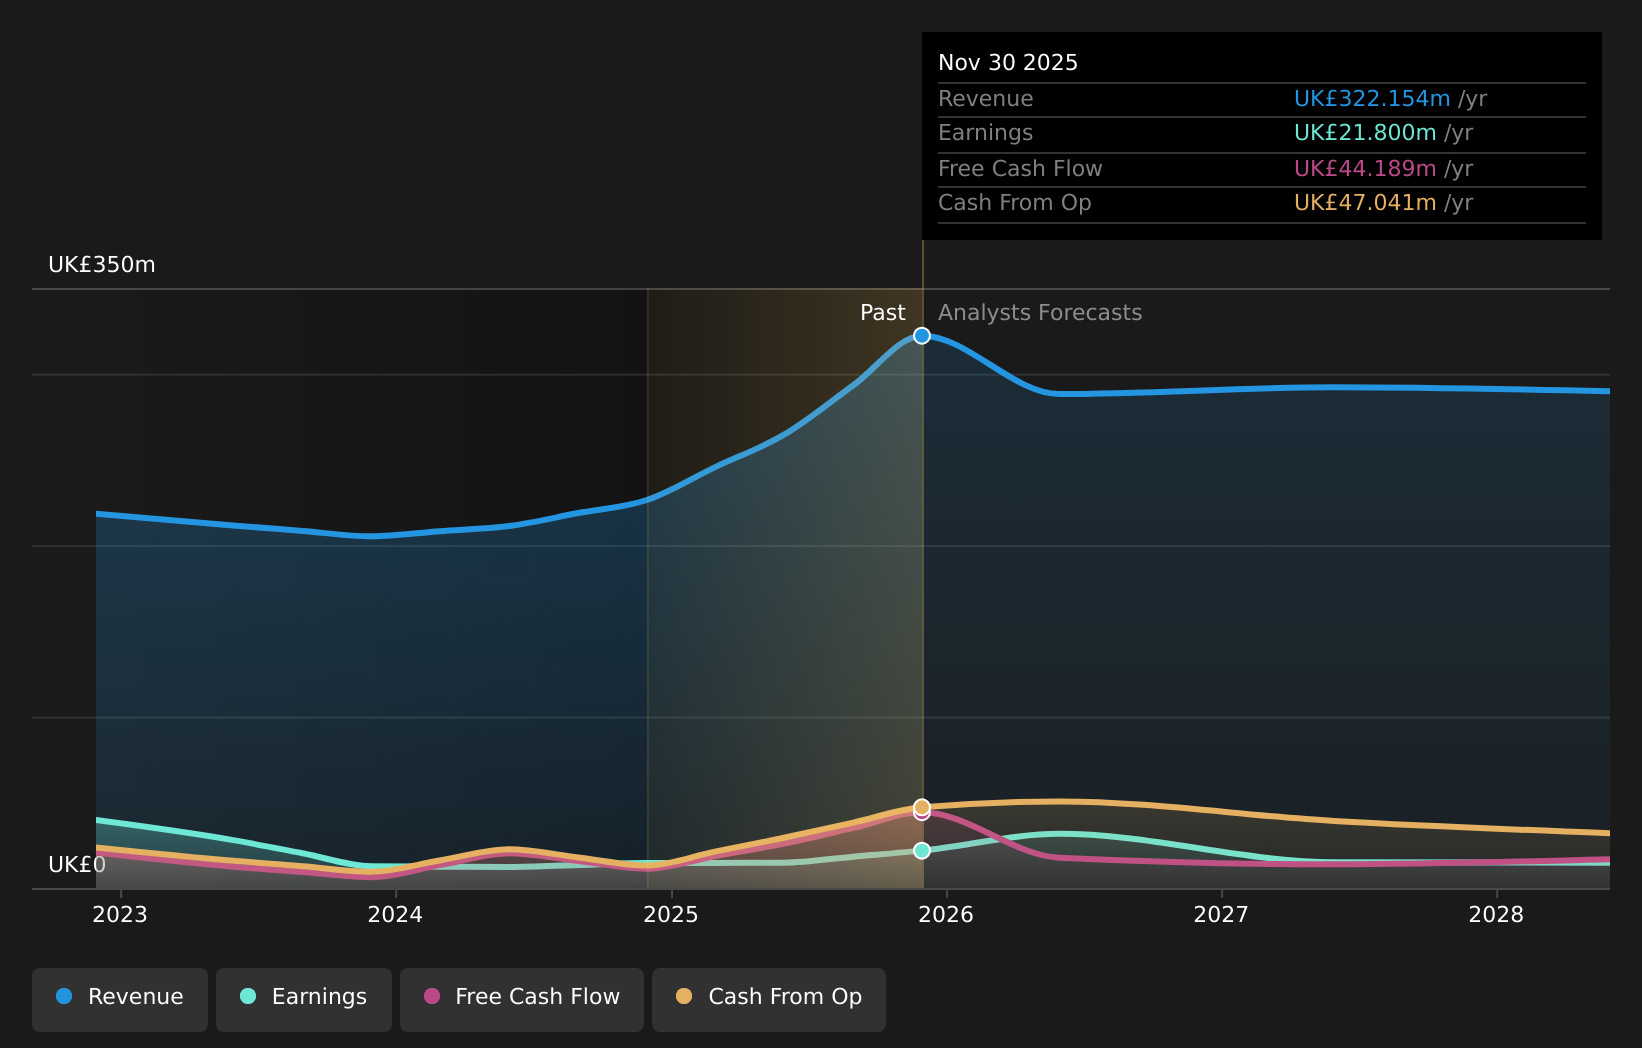The height and width of the screenshot is (1048, 1642).
Task: Click the Revenue row label in tooltip
Action: [986, 99]
